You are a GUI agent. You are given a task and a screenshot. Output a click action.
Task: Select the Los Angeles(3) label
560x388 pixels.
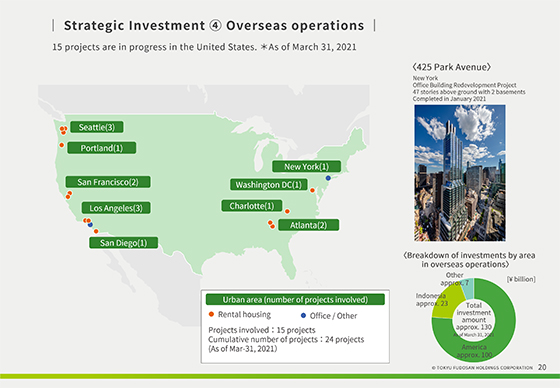116,208
